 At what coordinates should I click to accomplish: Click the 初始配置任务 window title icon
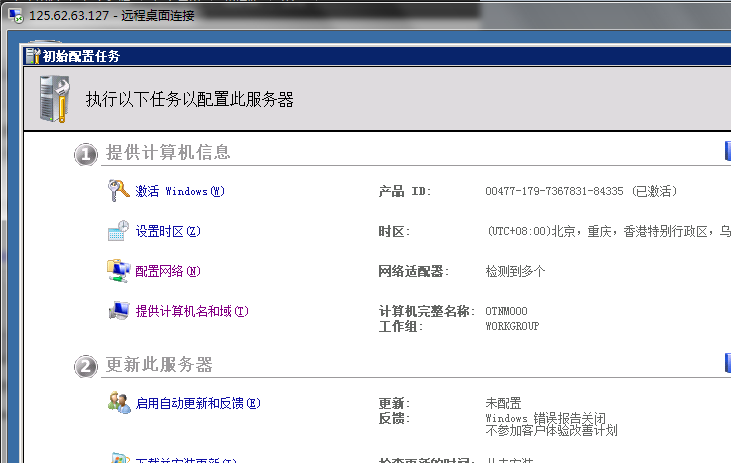tap(33, 56)
